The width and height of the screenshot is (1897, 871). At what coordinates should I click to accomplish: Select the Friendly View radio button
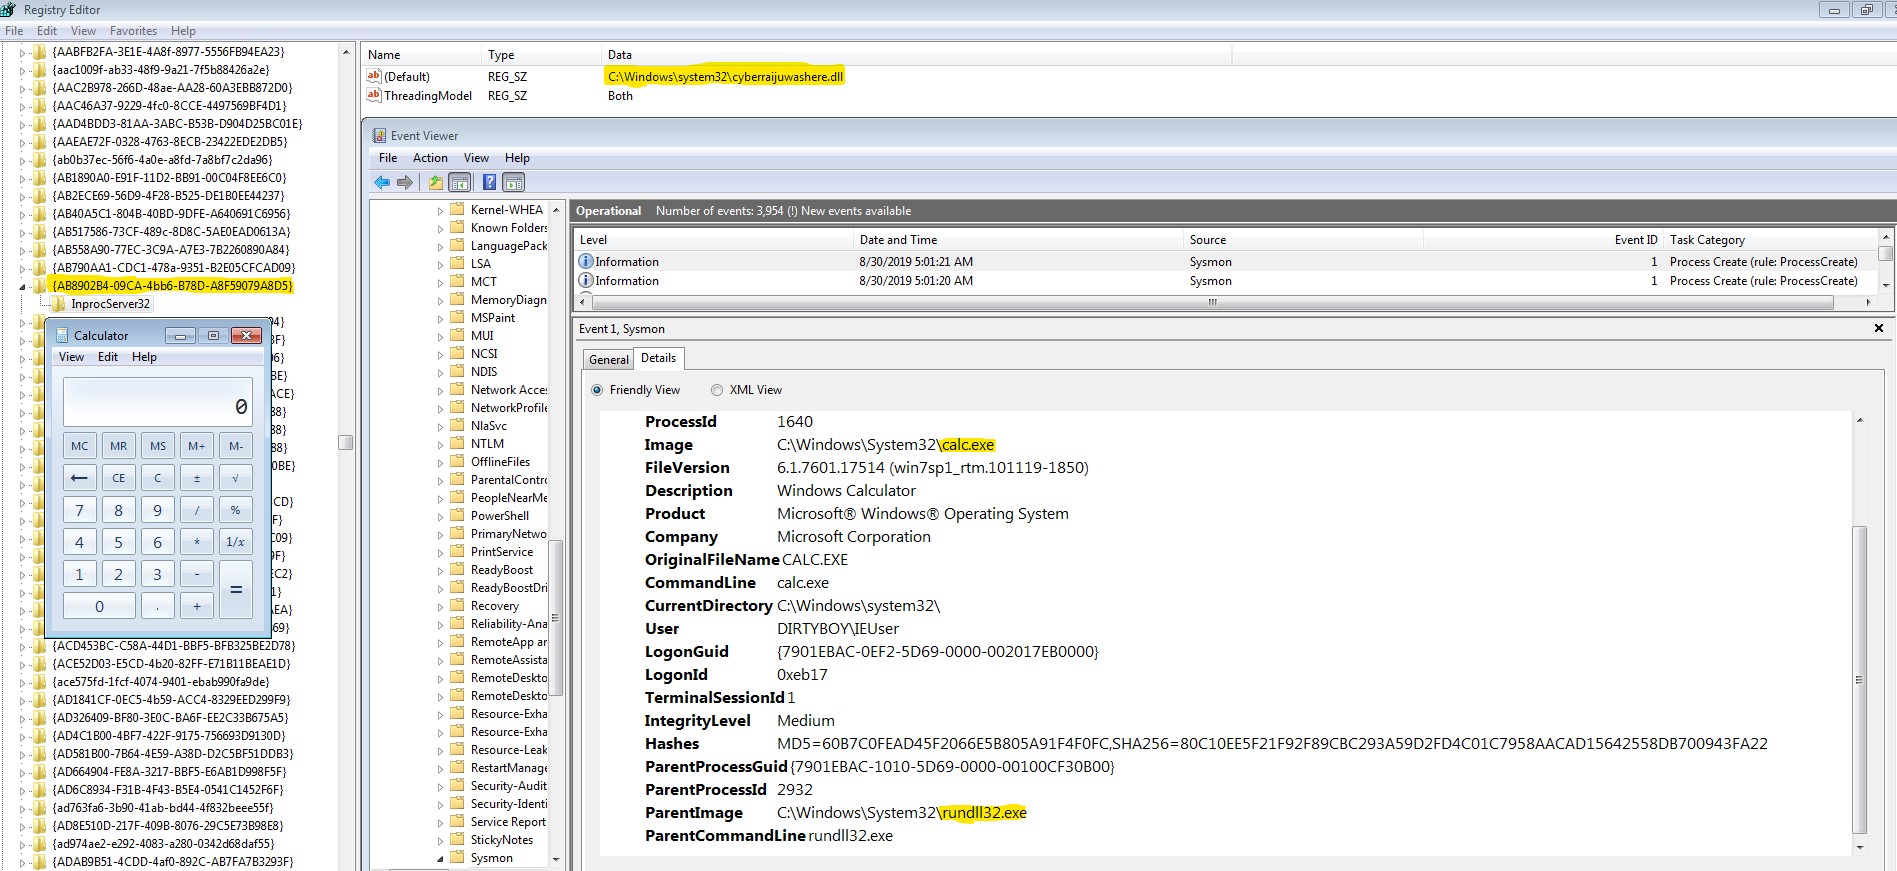(x=597, y=390)
